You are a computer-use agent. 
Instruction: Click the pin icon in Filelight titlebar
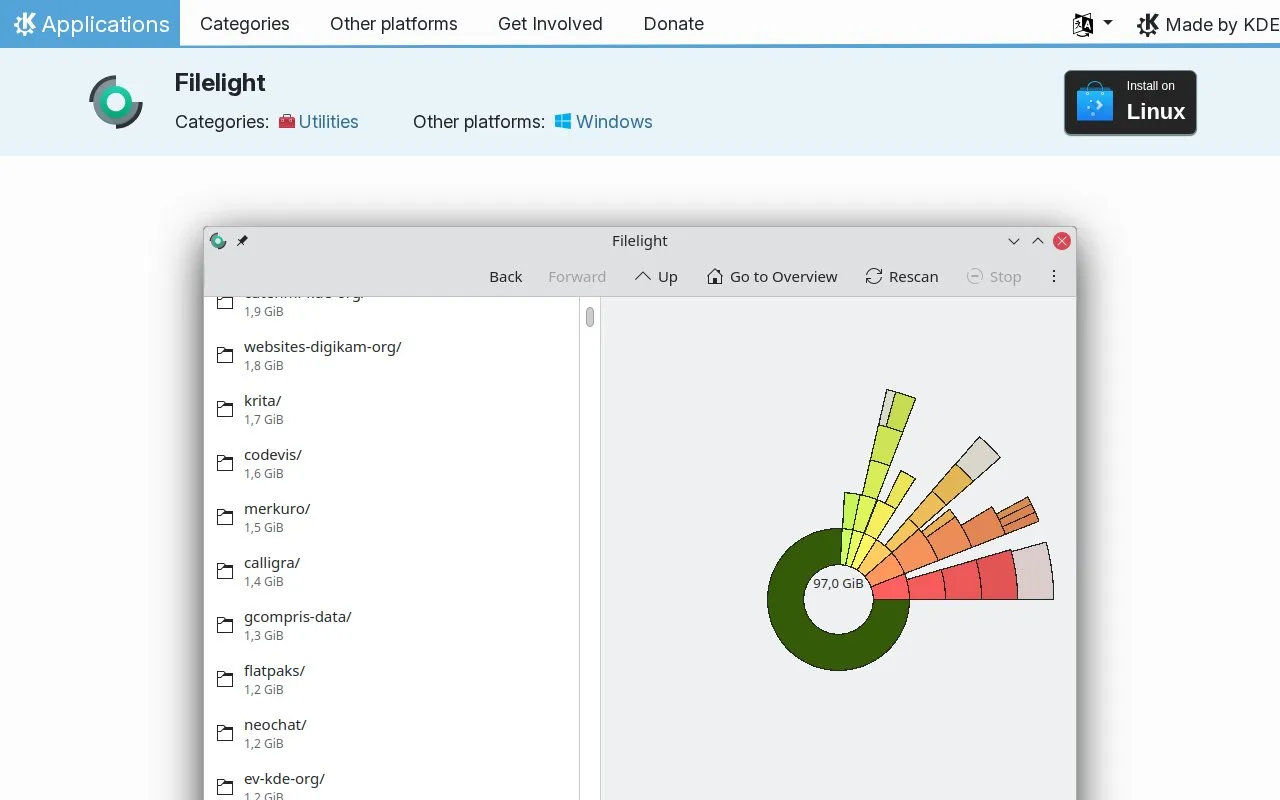[x=242, y=241]
